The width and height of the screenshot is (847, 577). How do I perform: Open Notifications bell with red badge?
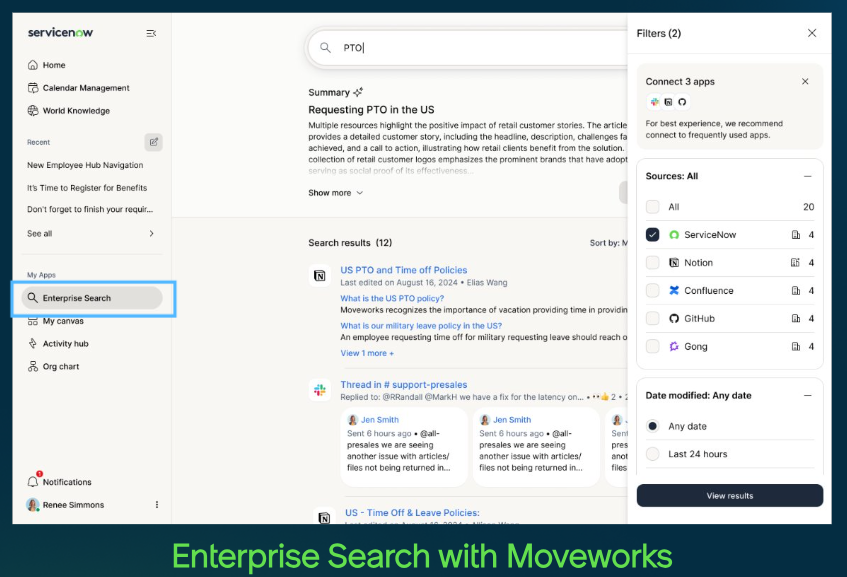point(35,480)
